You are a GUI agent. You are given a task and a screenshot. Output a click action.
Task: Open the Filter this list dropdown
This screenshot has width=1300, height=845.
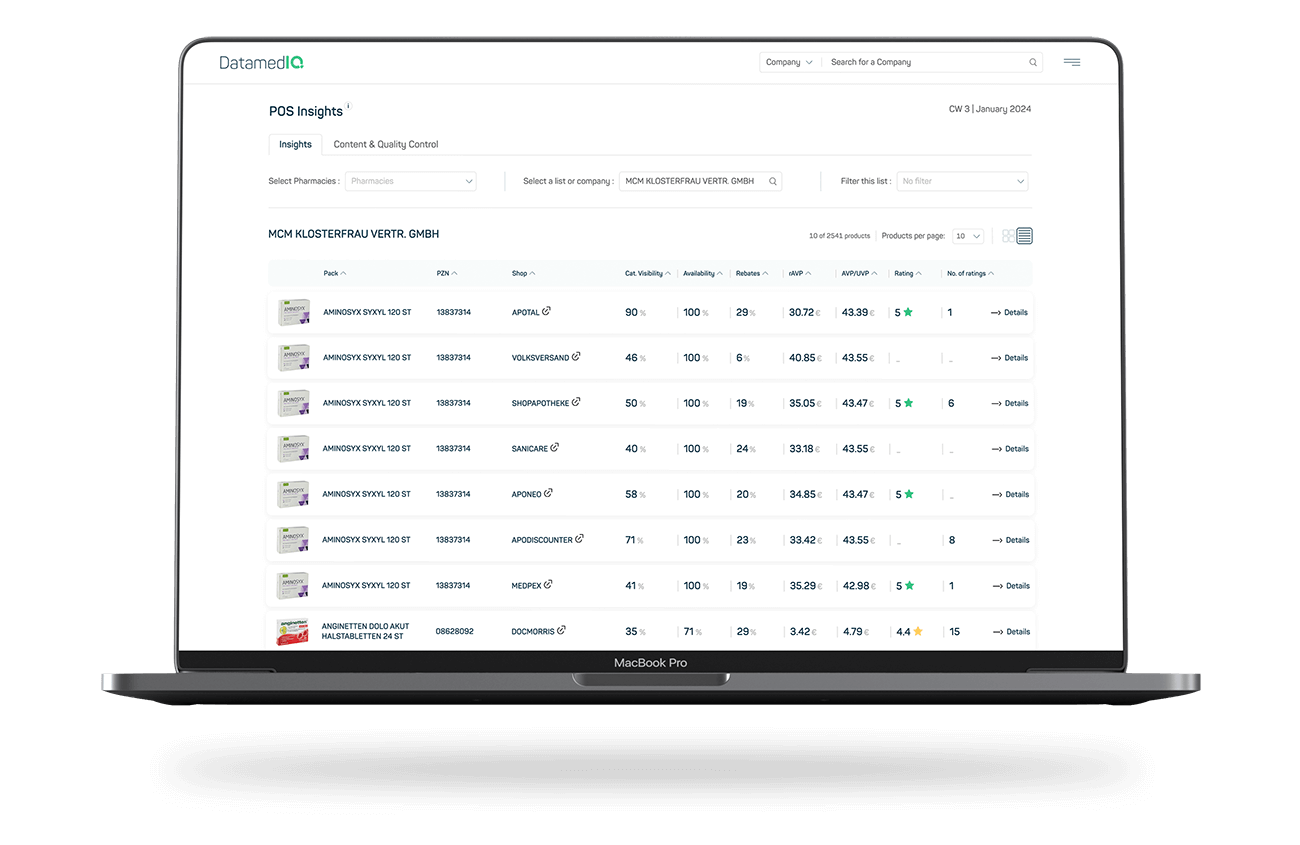[962, 181]
